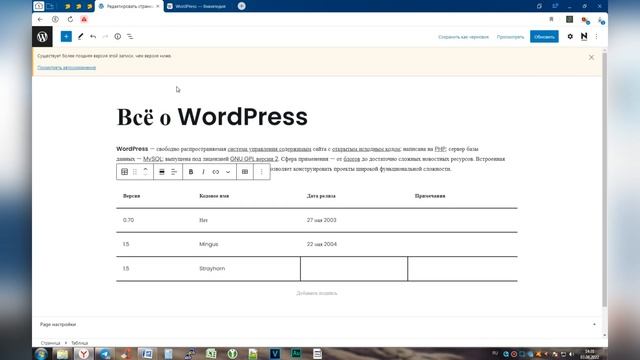Click GNU GPL версия 2 link
640x360 pixels.
pos(254,159)
